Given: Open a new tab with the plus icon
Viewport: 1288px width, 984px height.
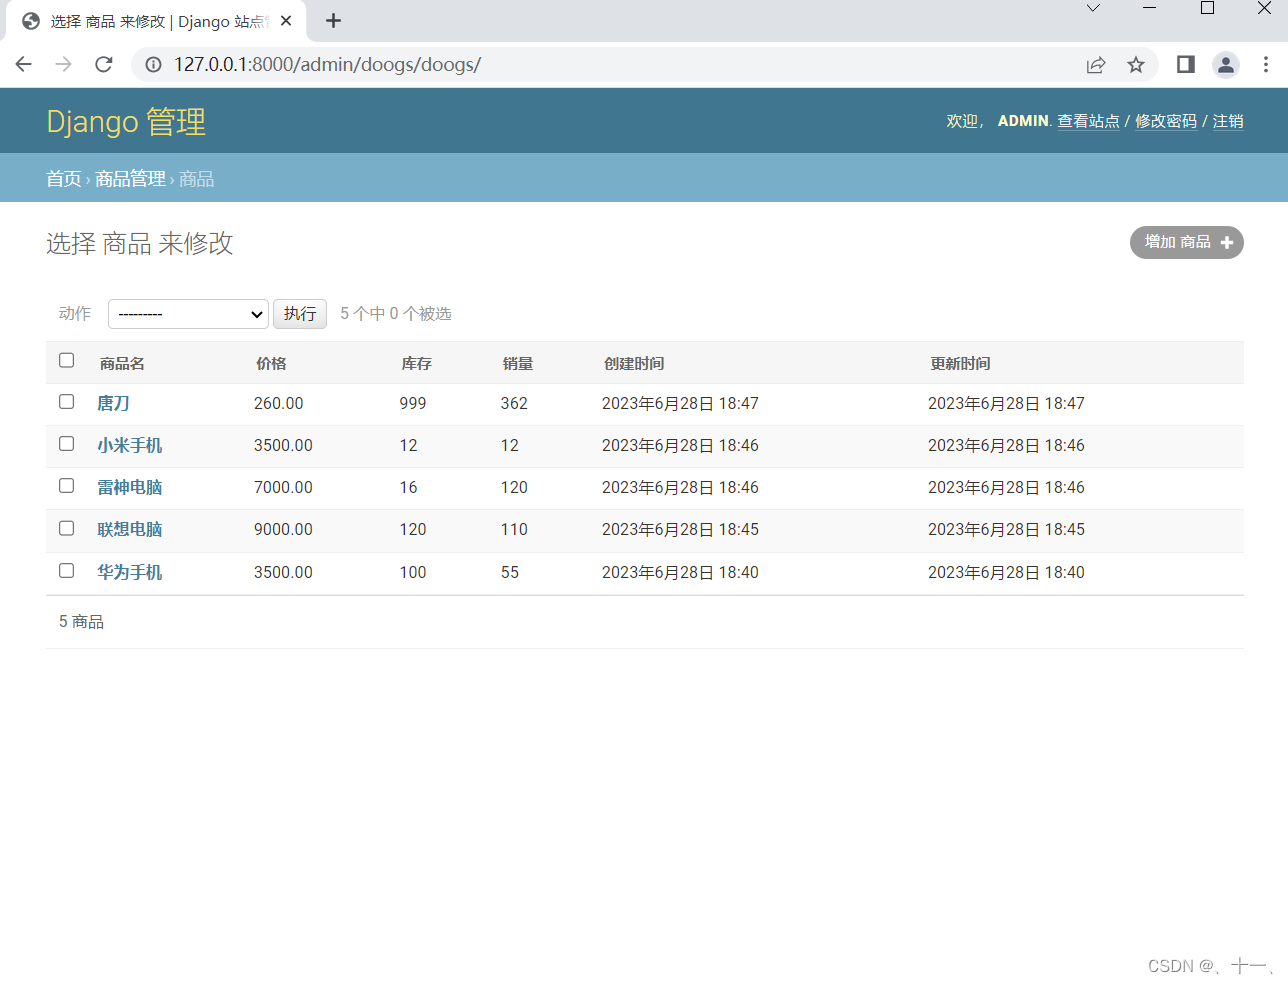Looking at the screenshot, I should (334, 21).
